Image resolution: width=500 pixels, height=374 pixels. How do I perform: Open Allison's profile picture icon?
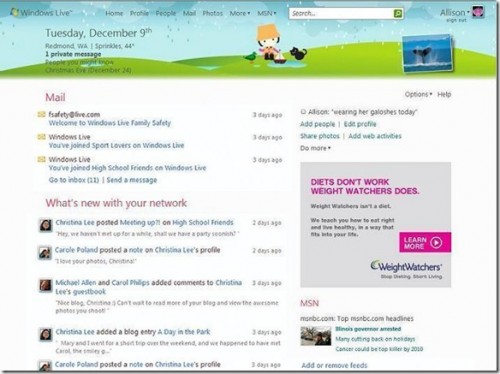coord(478,12)
